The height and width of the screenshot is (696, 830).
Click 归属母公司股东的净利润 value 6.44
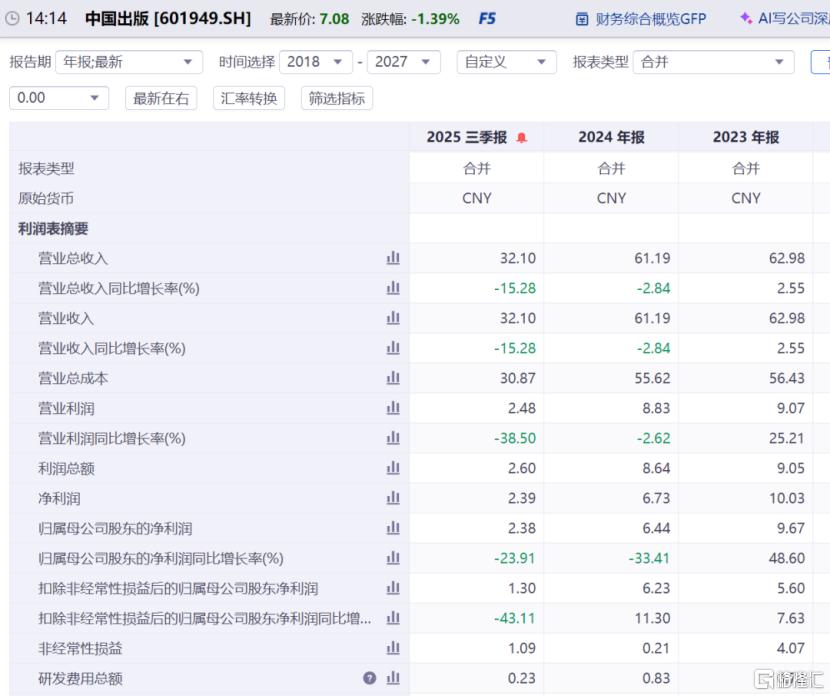[x=656, y=528]
